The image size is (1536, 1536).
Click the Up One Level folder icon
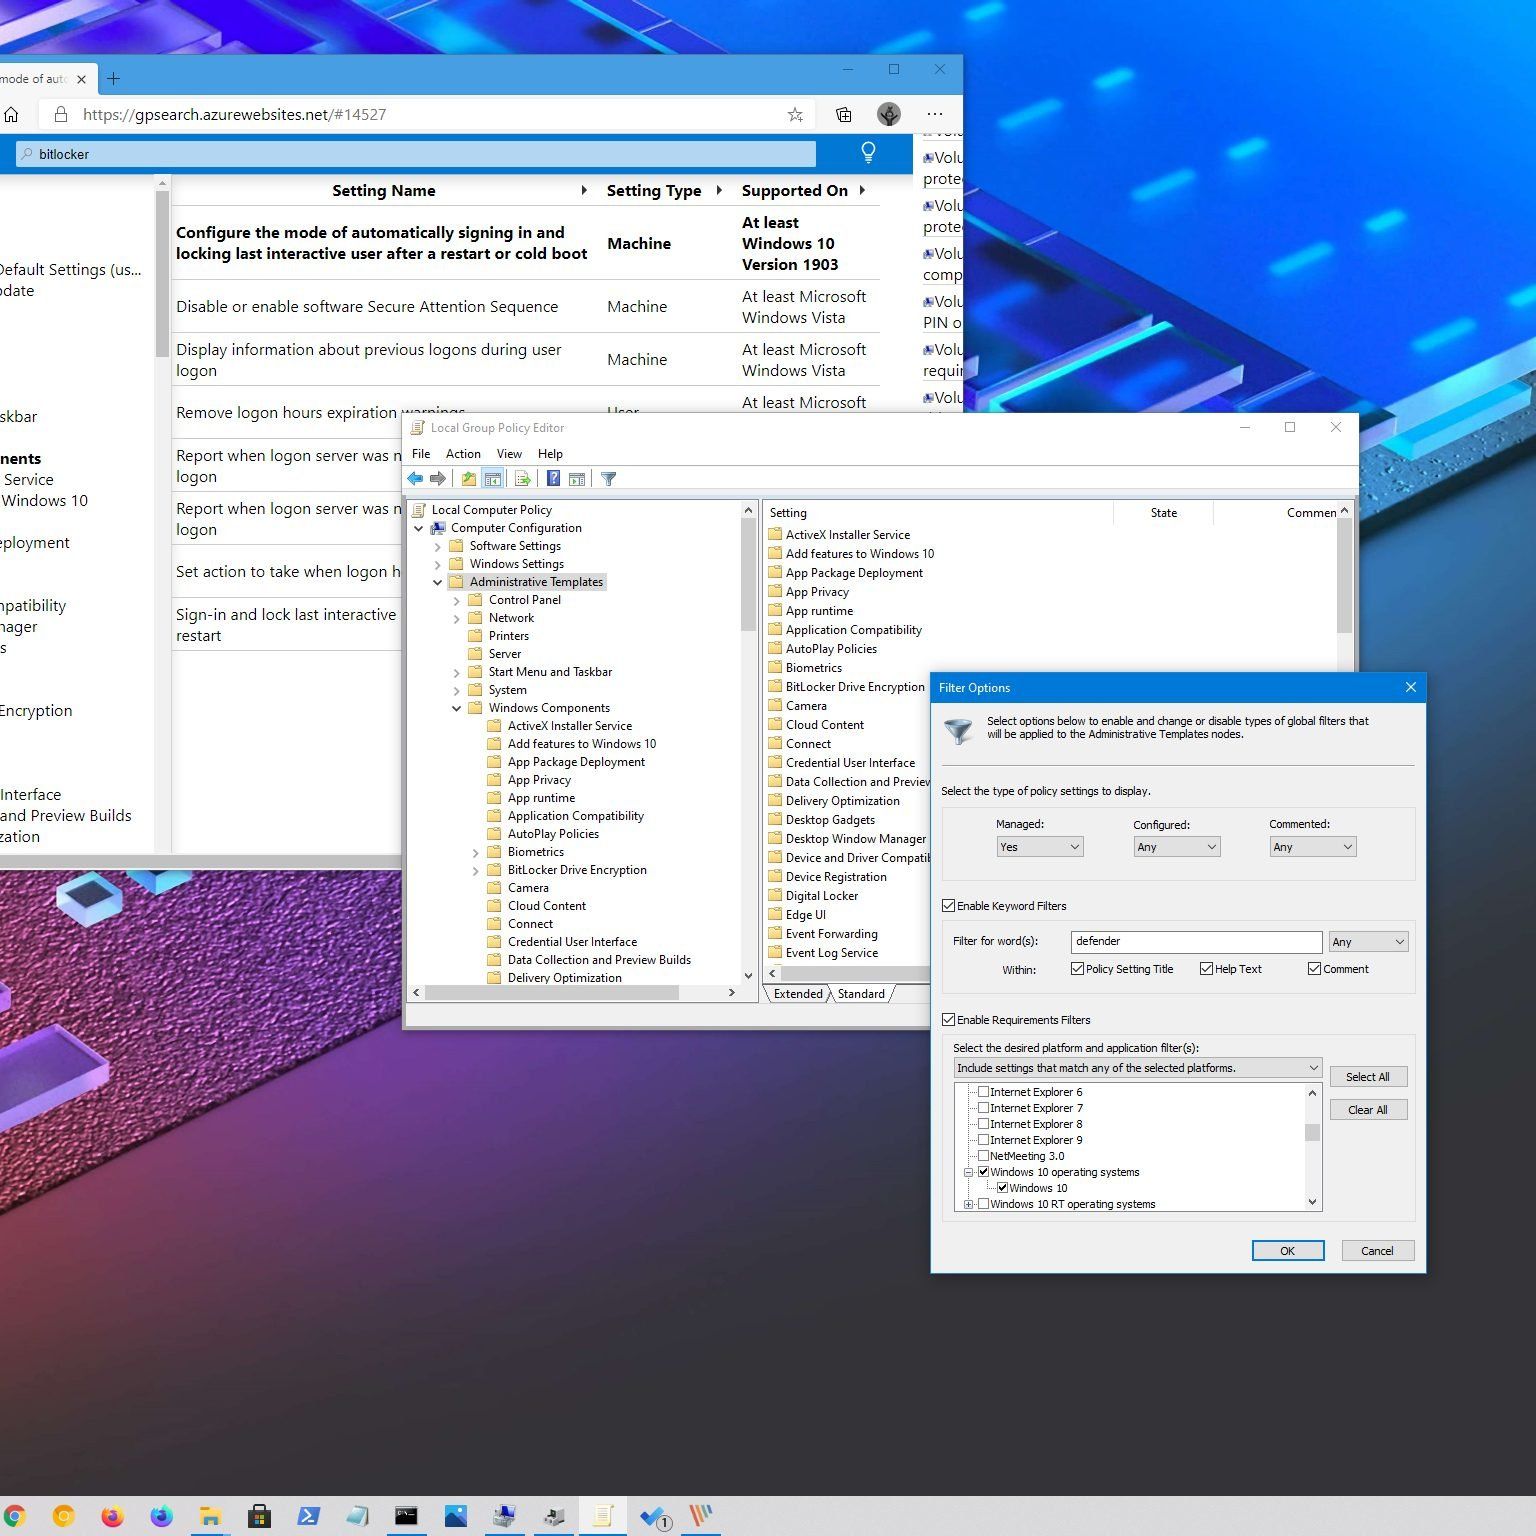(x=468, y=479)
